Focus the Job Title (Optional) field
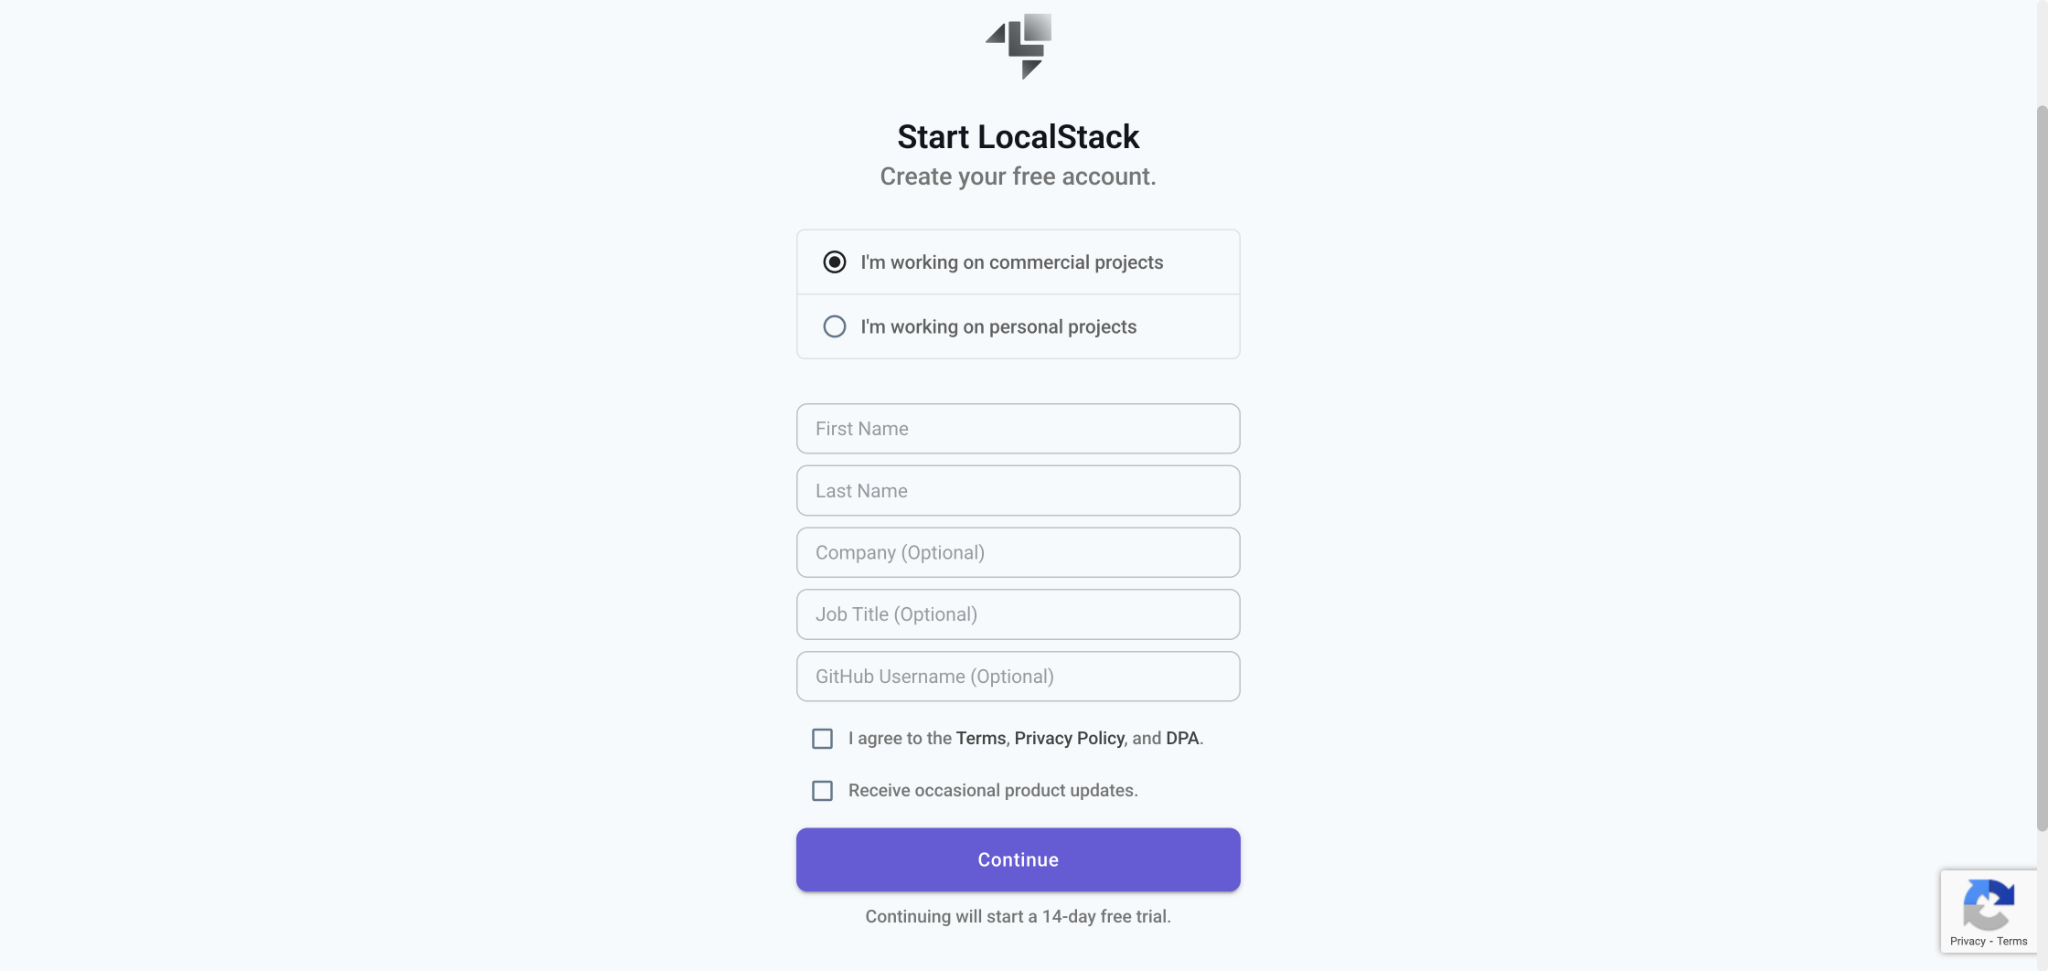The image size is (2048, 971). (1016, 614)
